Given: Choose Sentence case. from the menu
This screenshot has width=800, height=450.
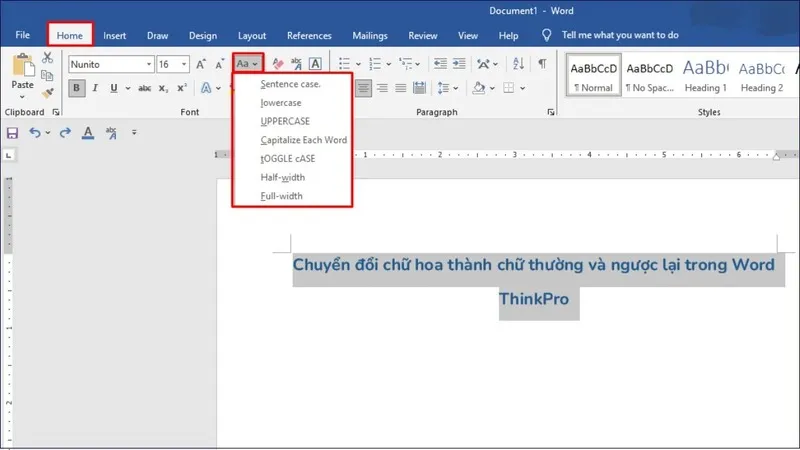Looking at the screenshot, I should [x=292, y=84].
